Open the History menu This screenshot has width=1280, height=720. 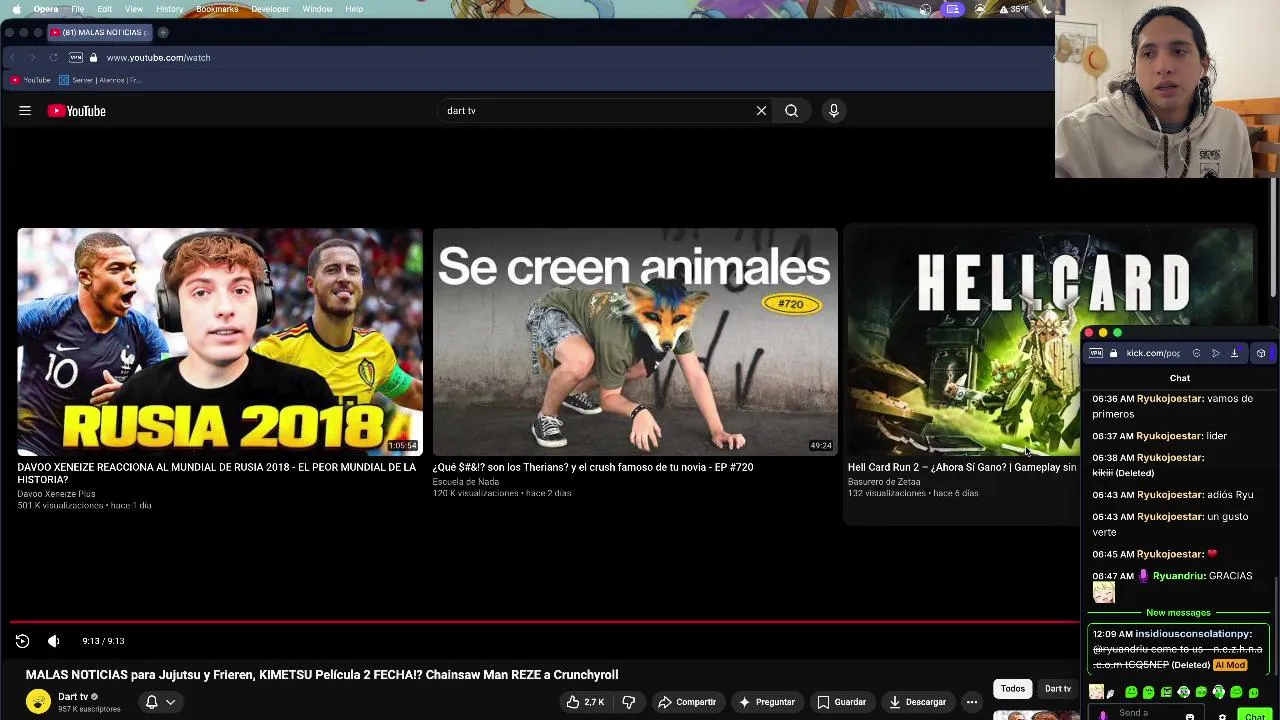click(x=169, y=9)
